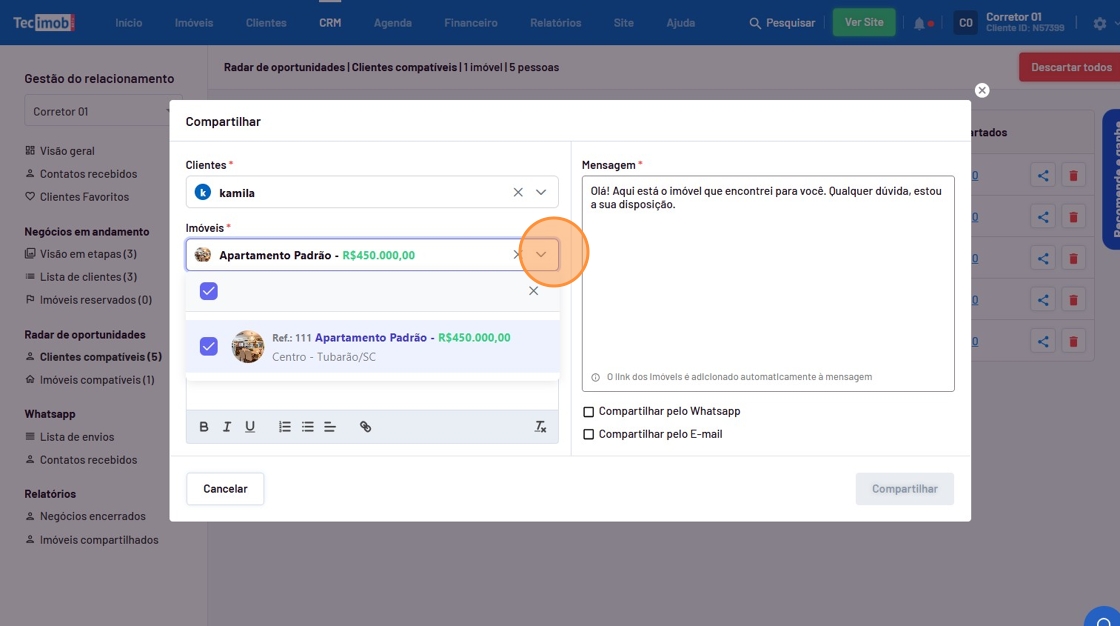
Task: Click the Bold formatting icon
Action: 204,427
